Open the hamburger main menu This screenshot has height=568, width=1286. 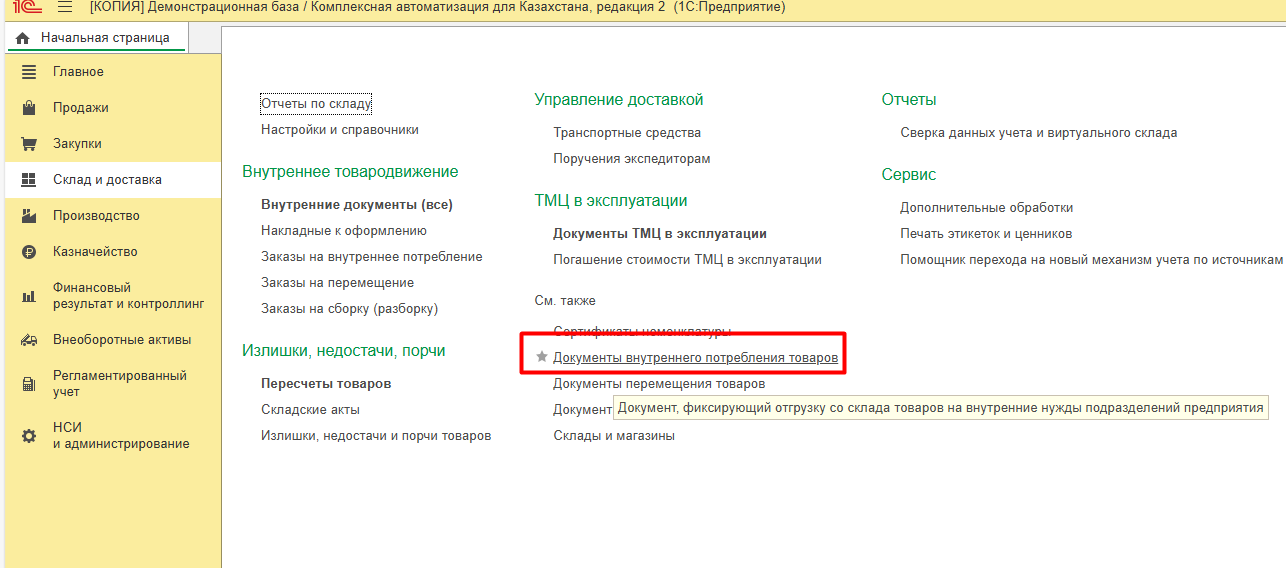coord(65,7)
